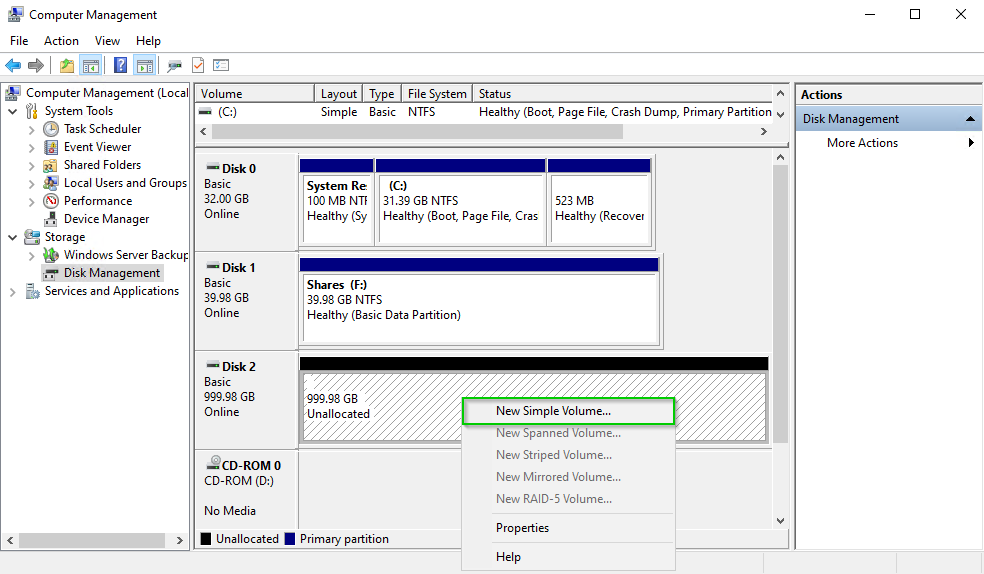Open the Action menu
Screen dimensions: 984x574
pos(61,41)
